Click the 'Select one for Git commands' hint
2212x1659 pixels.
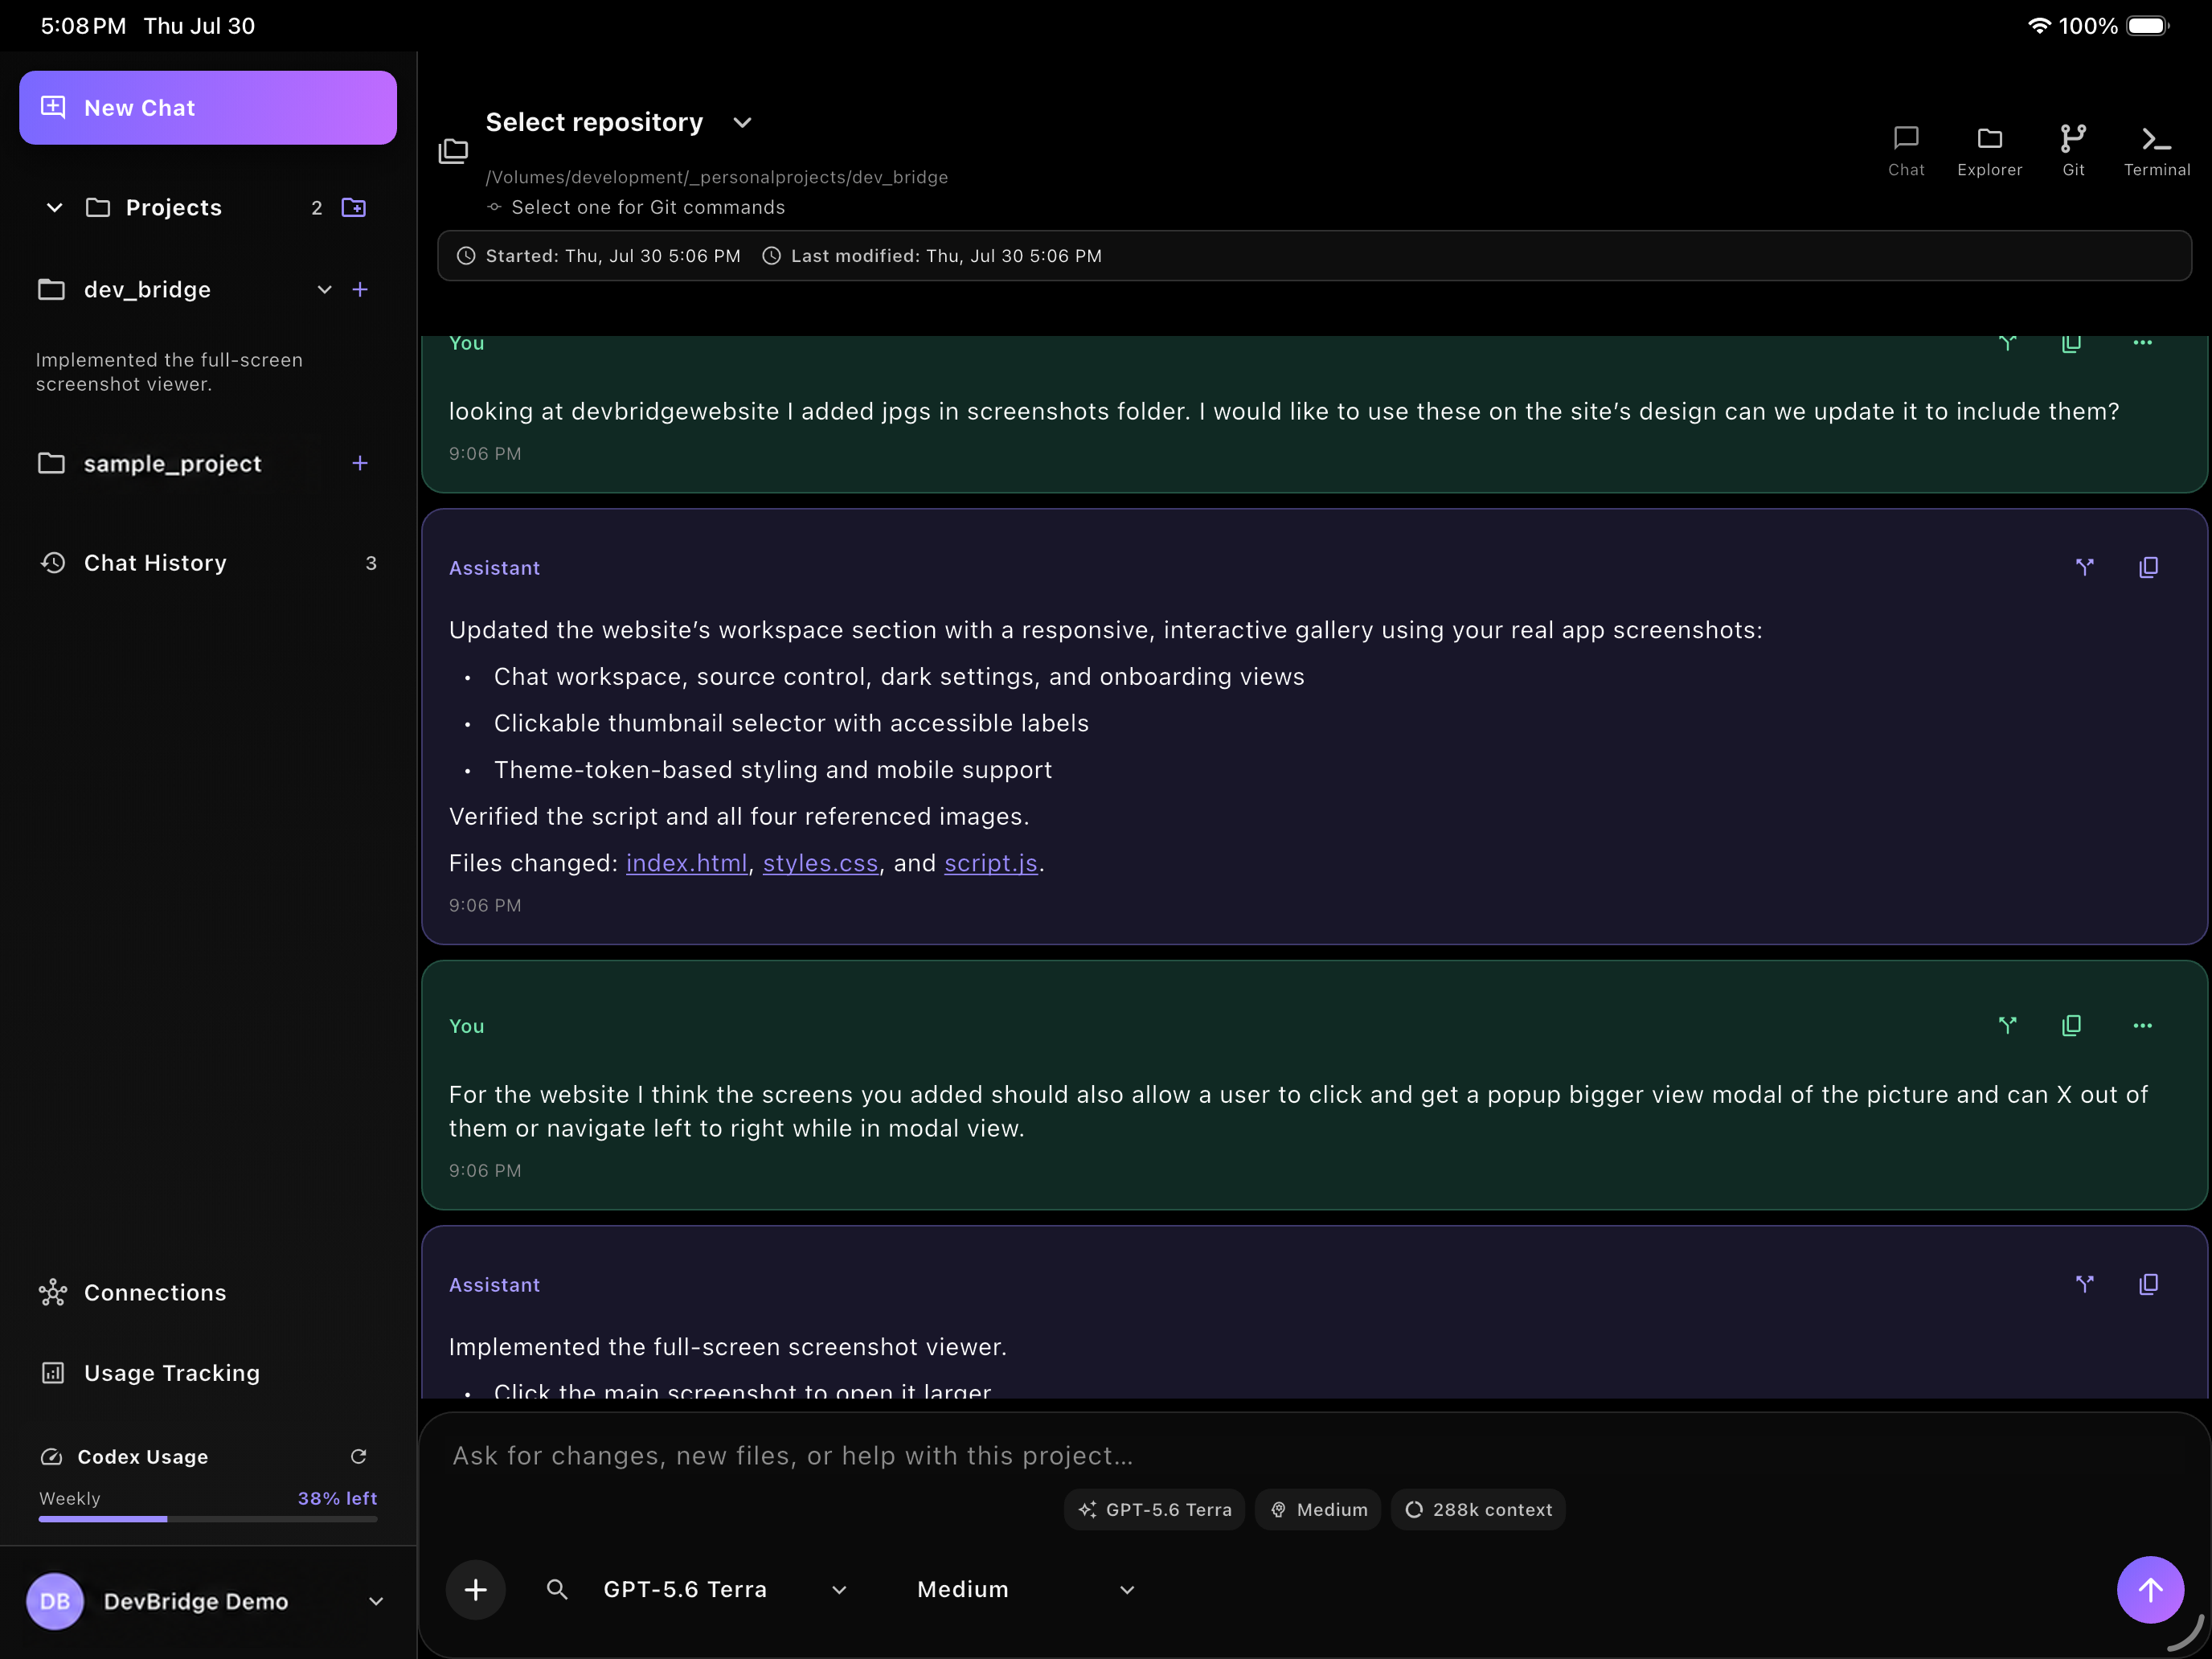pyautogui.click(x=648, y=207)
